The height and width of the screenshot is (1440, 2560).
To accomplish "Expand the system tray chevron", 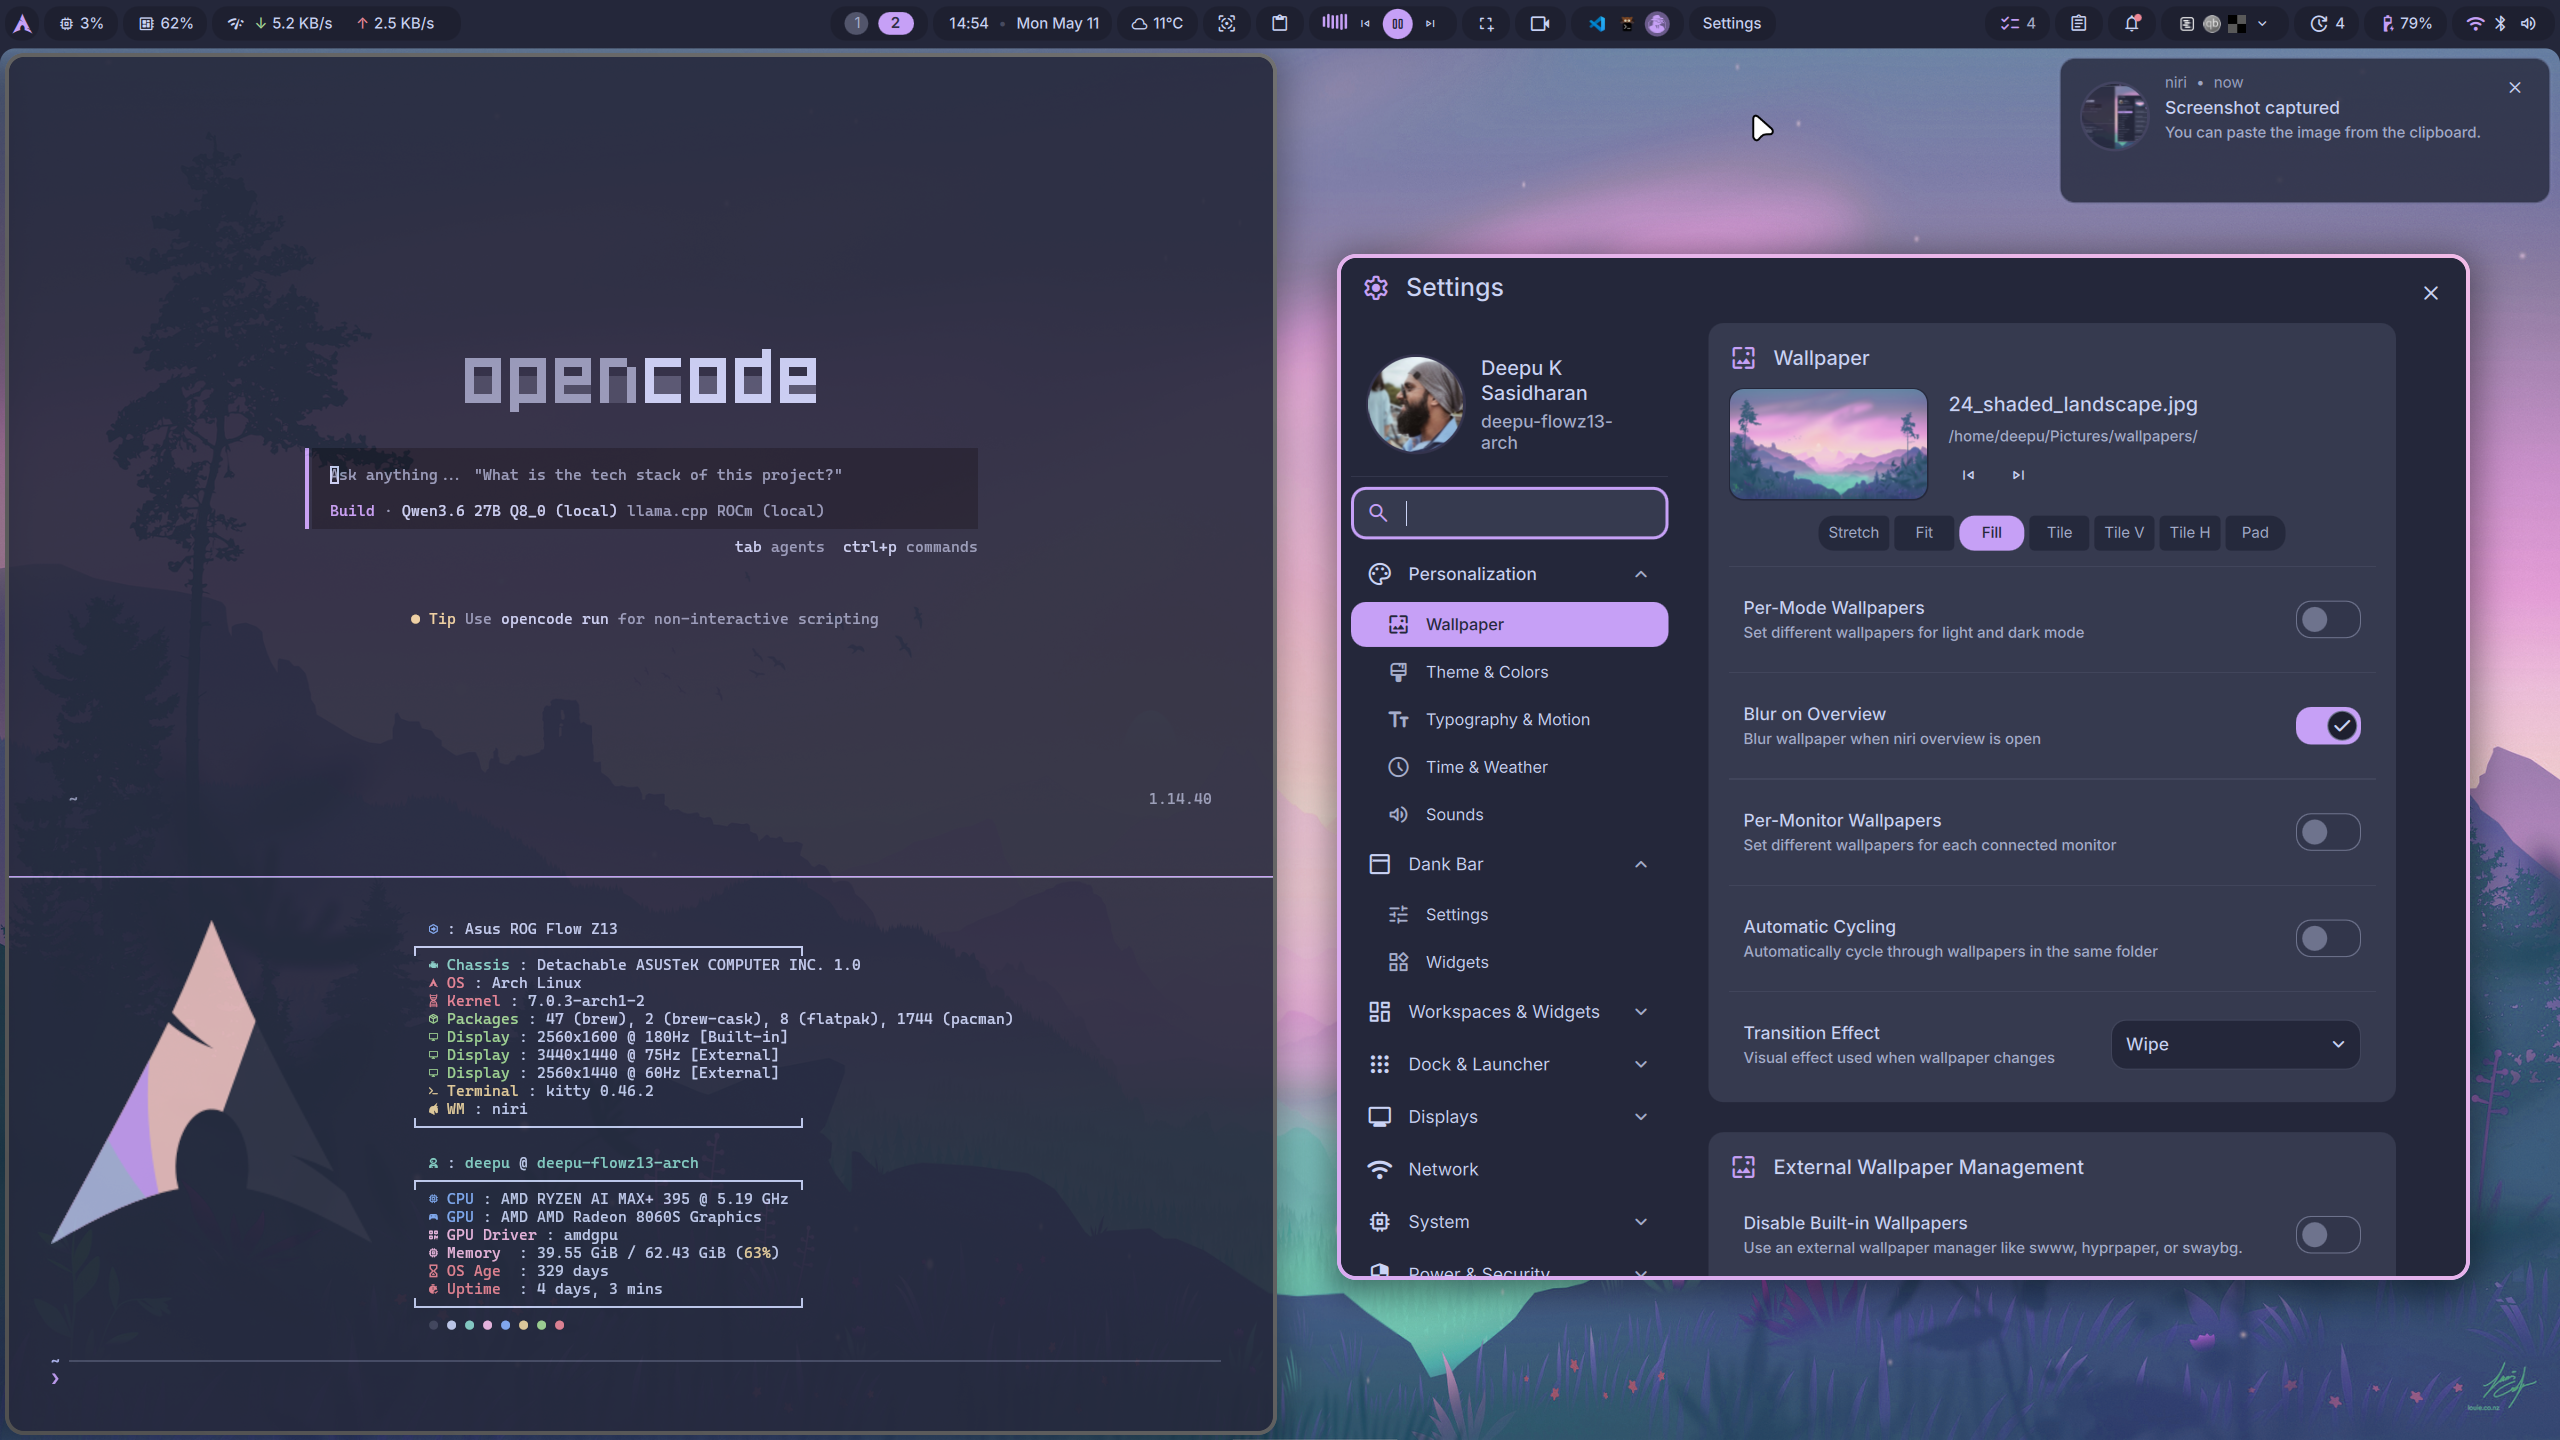I will [2262, 24].
